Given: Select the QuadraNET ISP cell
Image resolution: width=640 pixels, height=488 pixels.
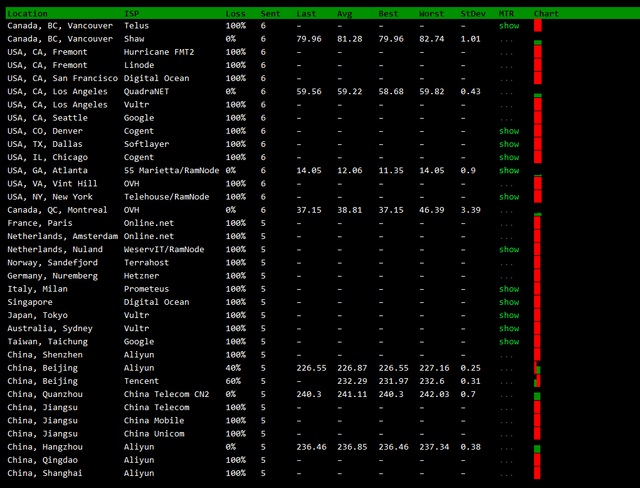Looking at the screenshot, I should coord(147,91).
